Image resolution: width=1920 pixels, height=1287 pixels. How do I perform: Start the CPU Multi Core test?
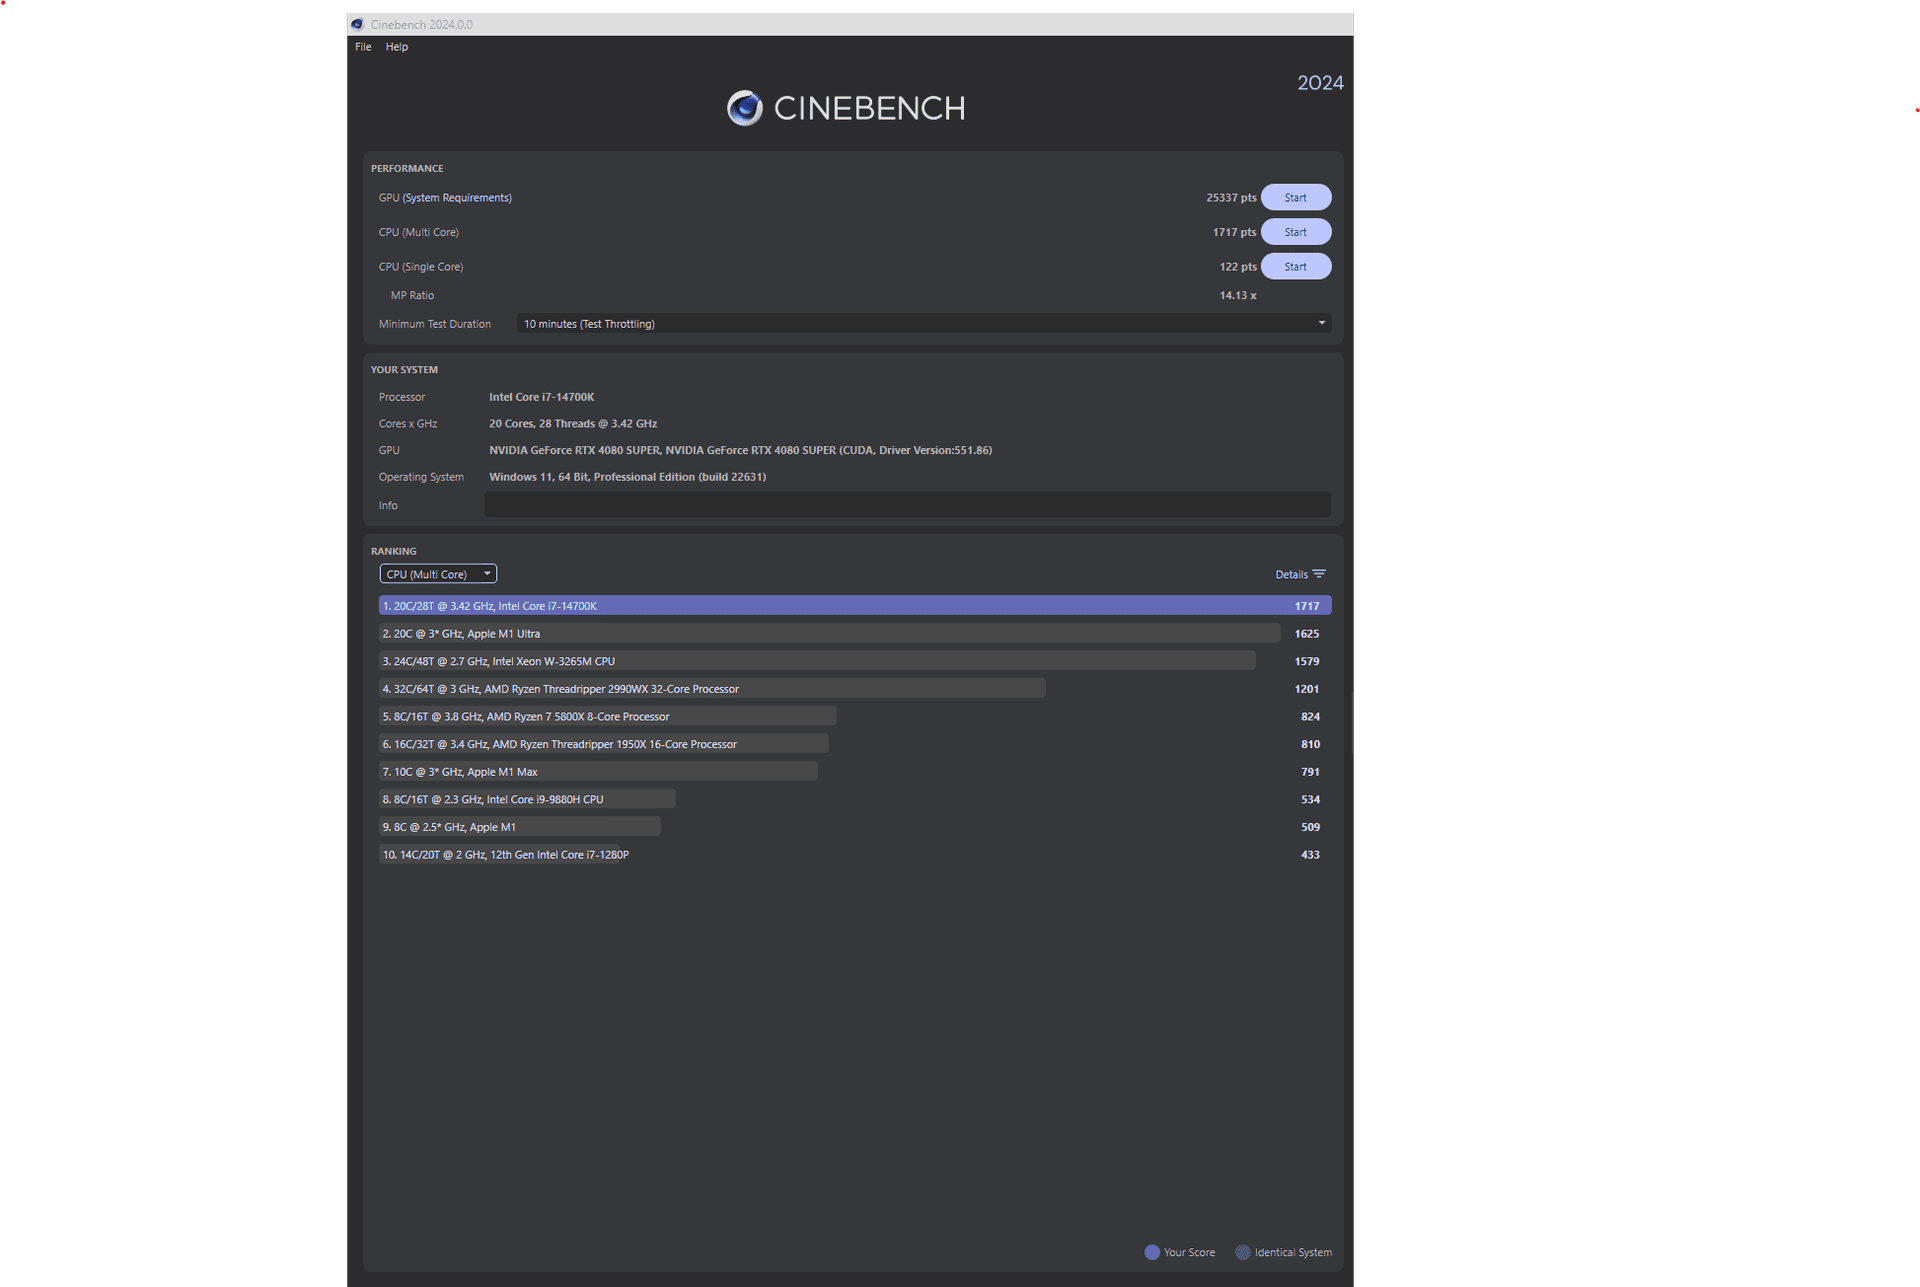click(1295, 232)
